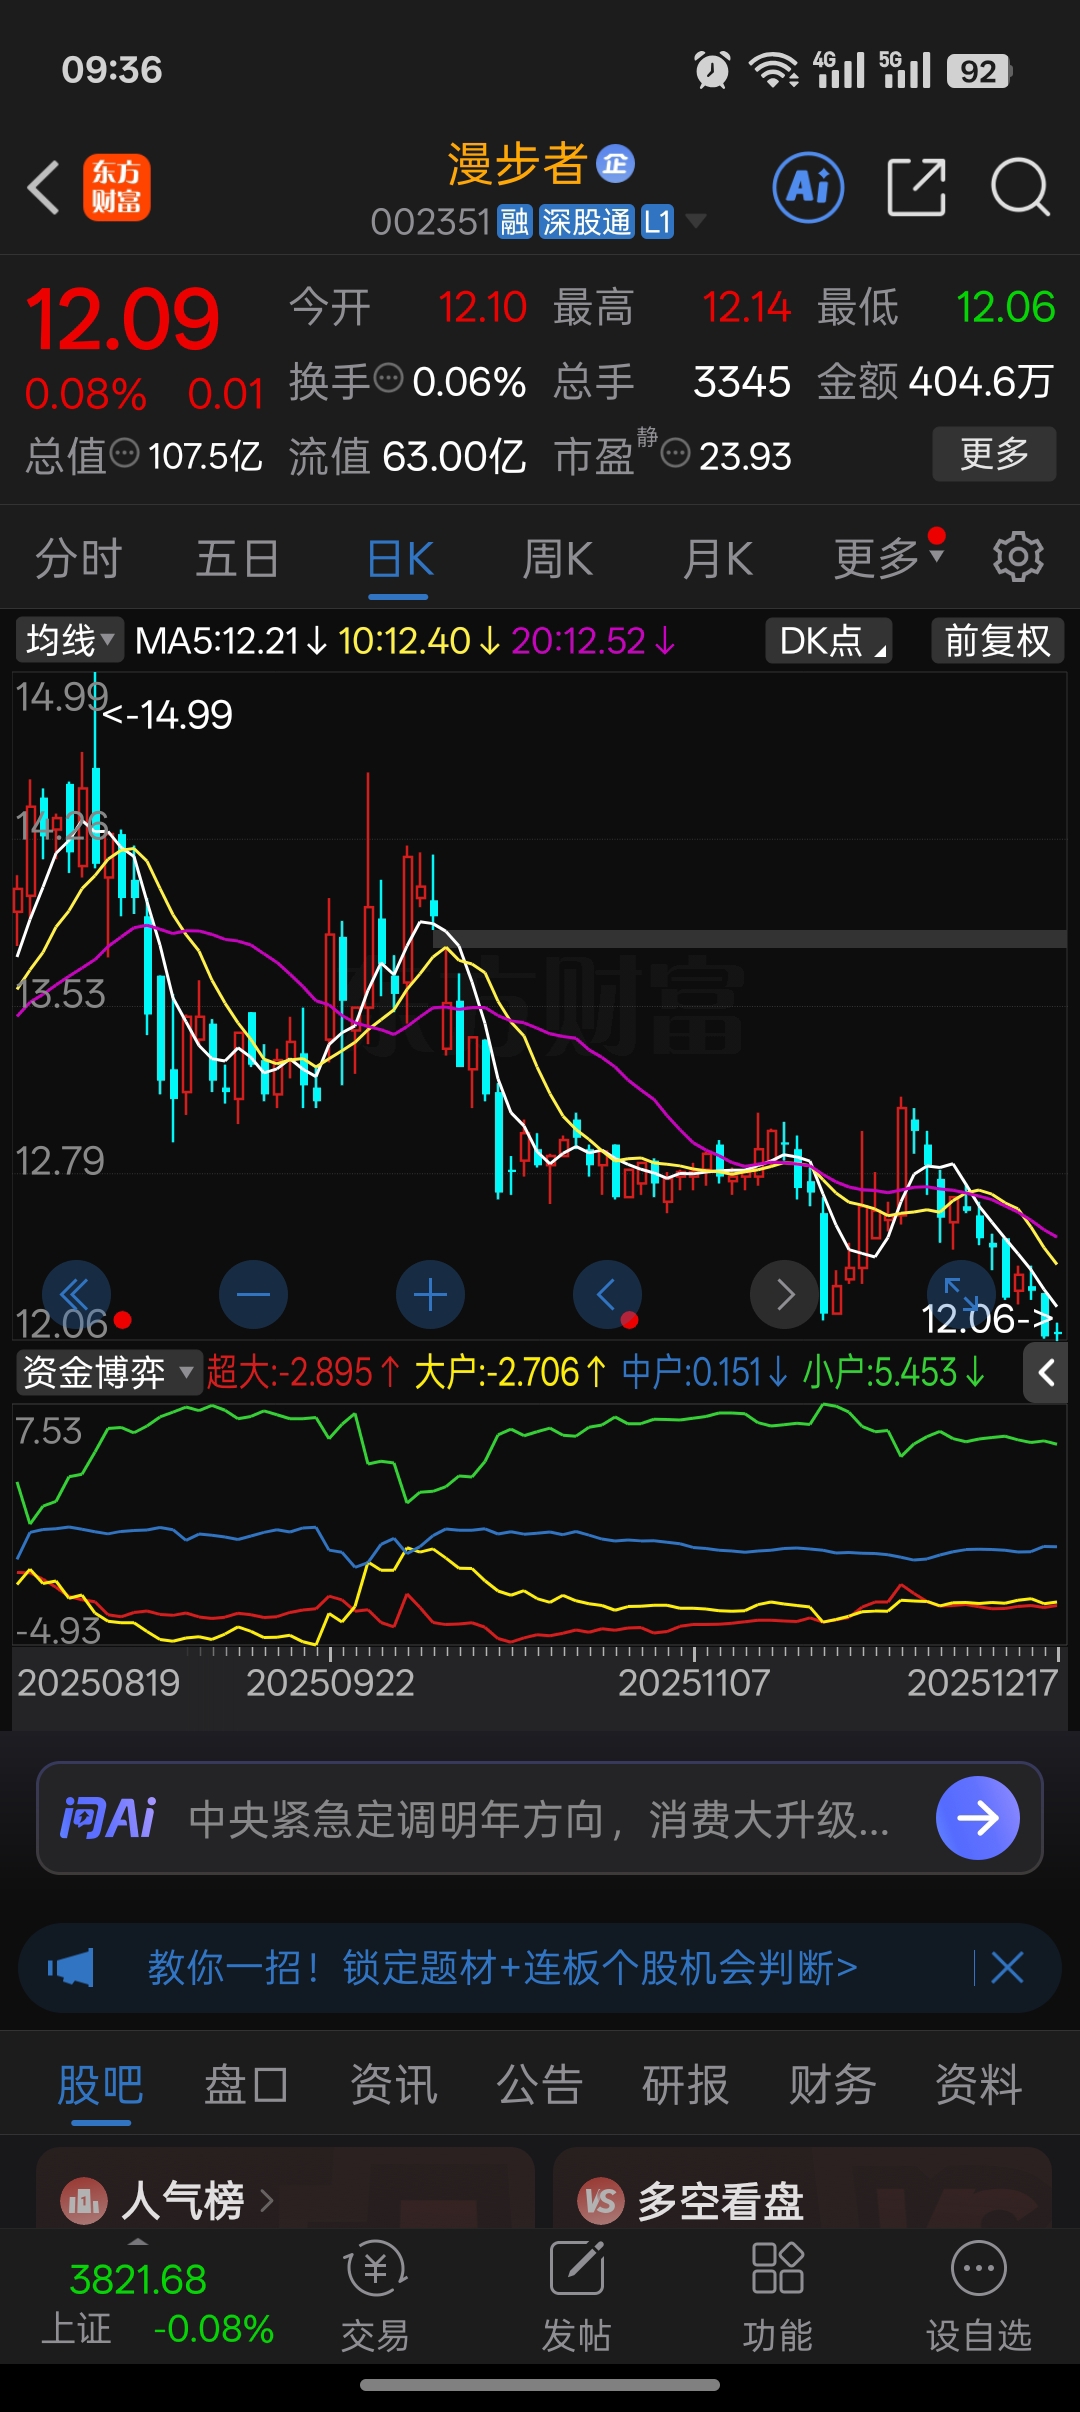Select 日K chart tab
This screenshot has width=1080, height=2412.
click(x=399, y=558)
